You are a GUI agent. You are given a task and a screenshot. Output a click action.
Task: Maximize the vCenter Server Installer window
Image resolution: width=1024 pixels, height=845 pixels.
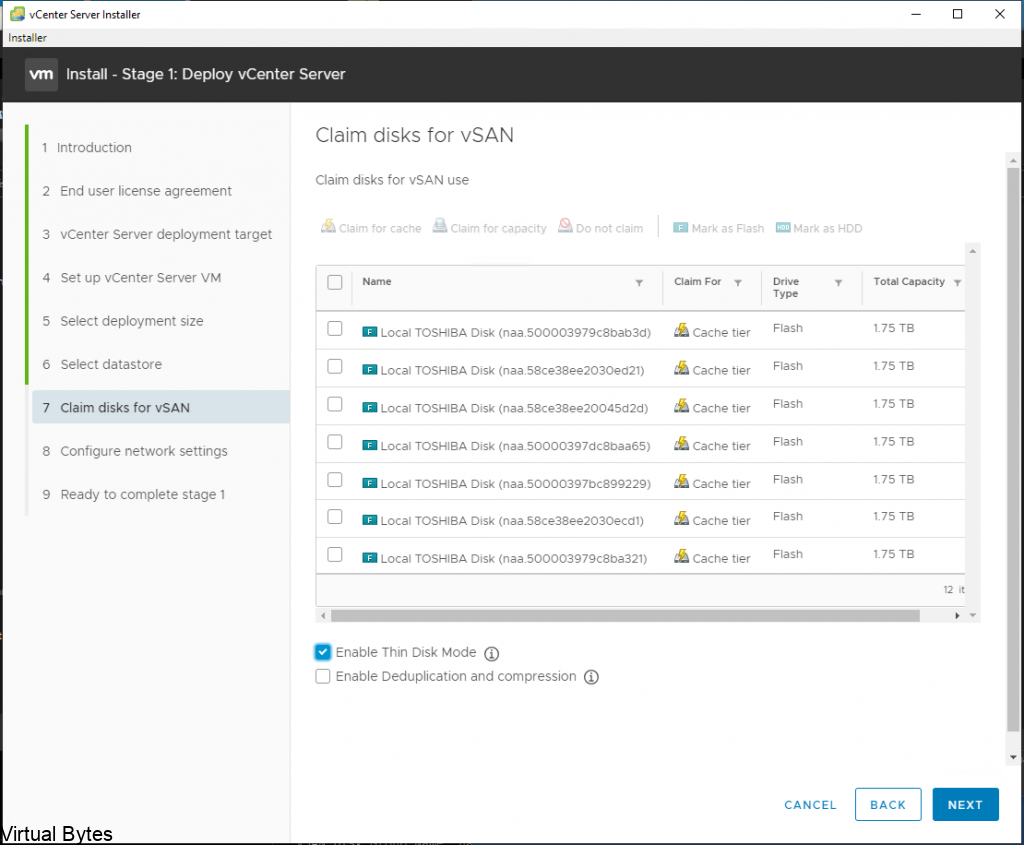click(957, 14)
